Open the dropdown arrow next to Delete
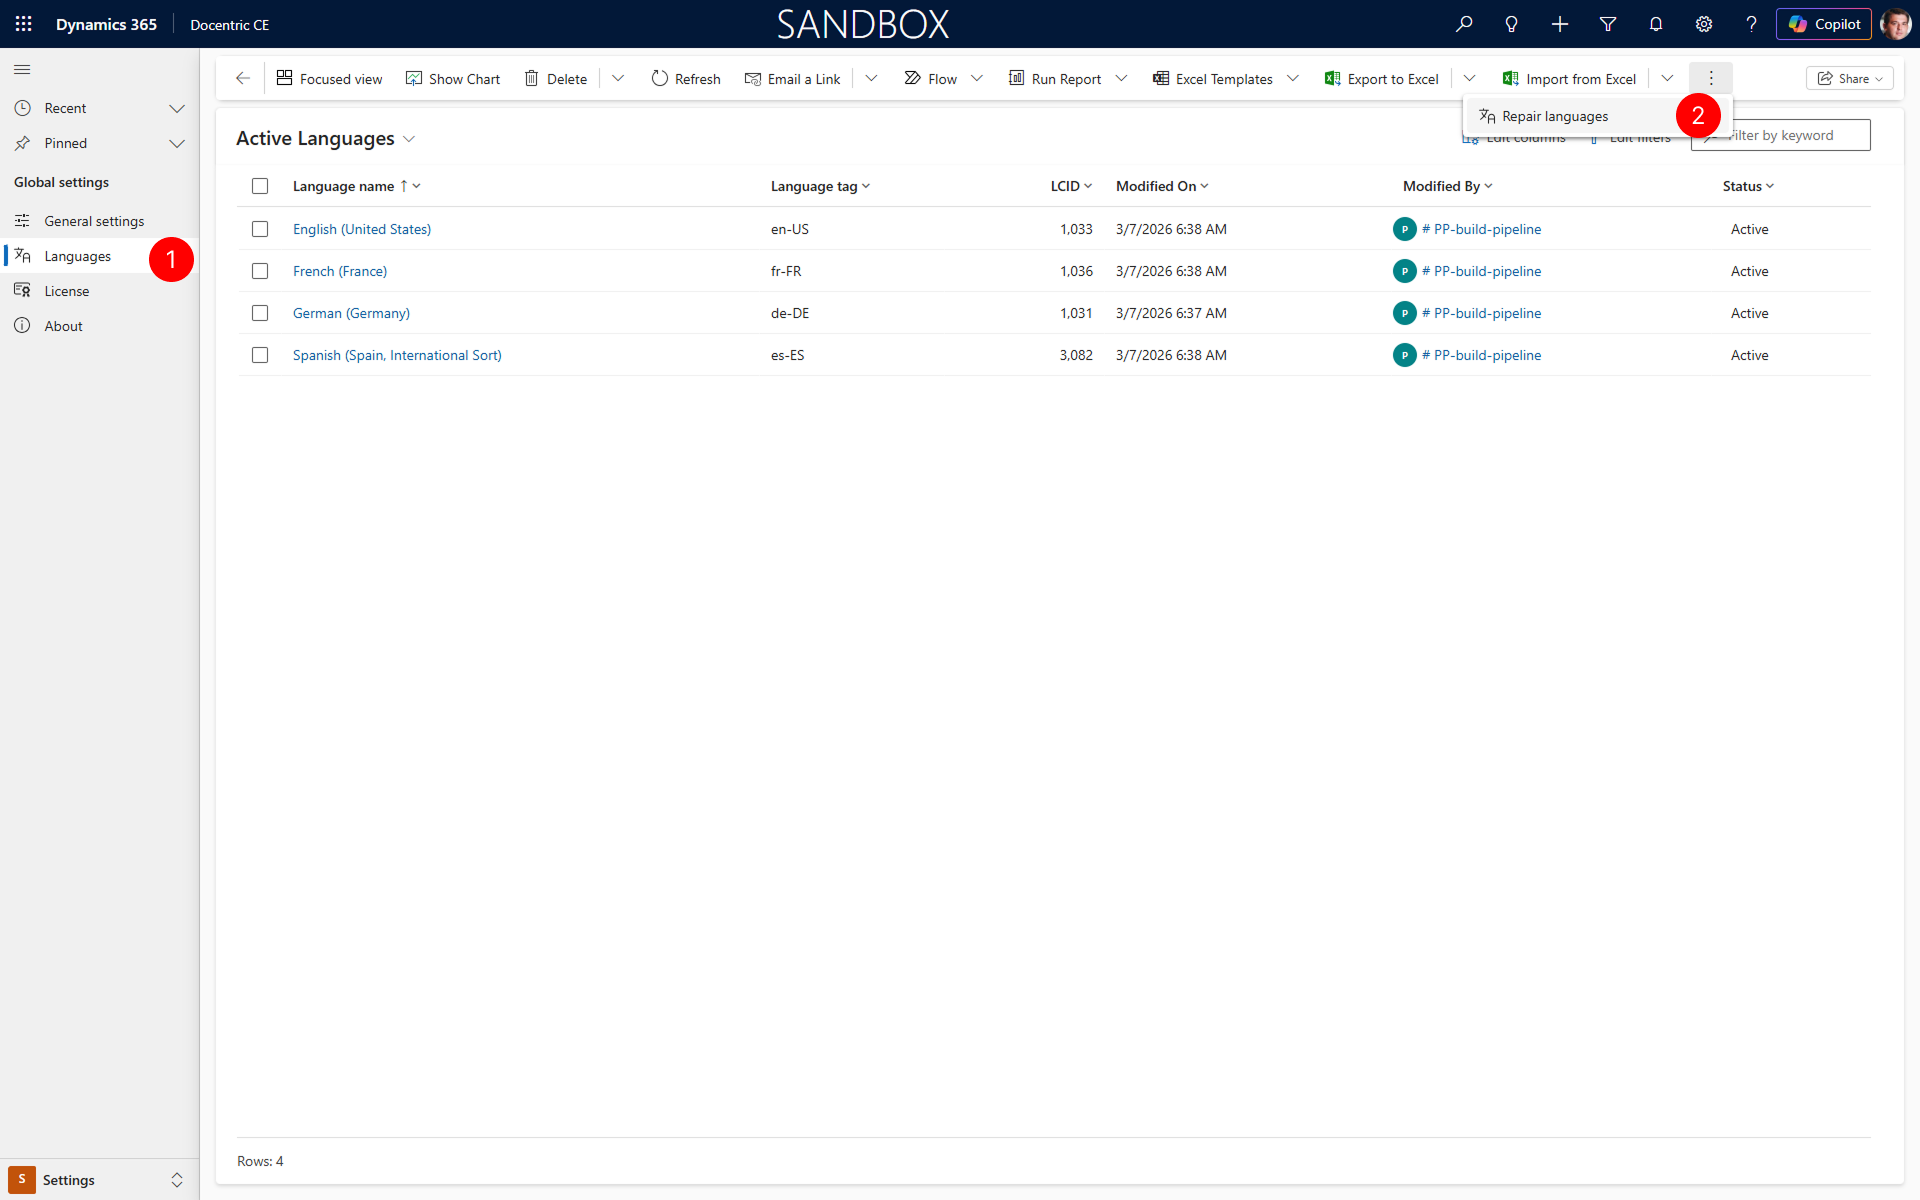Image resolution: width=1920 pixels, height=1200 pixels. click(618, 78)
